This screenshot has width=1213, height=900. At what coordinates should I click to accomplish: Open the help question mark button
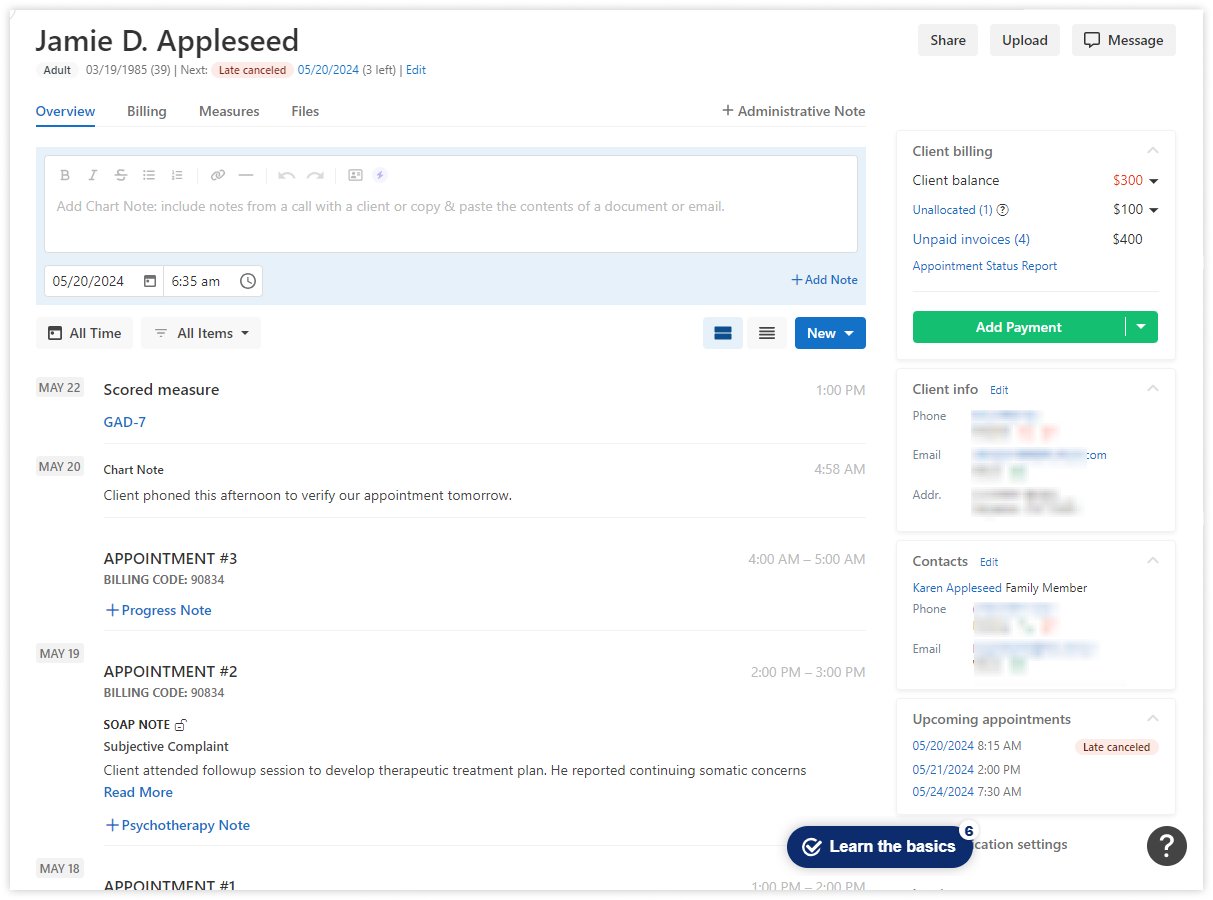click(x=1166, y=846)
